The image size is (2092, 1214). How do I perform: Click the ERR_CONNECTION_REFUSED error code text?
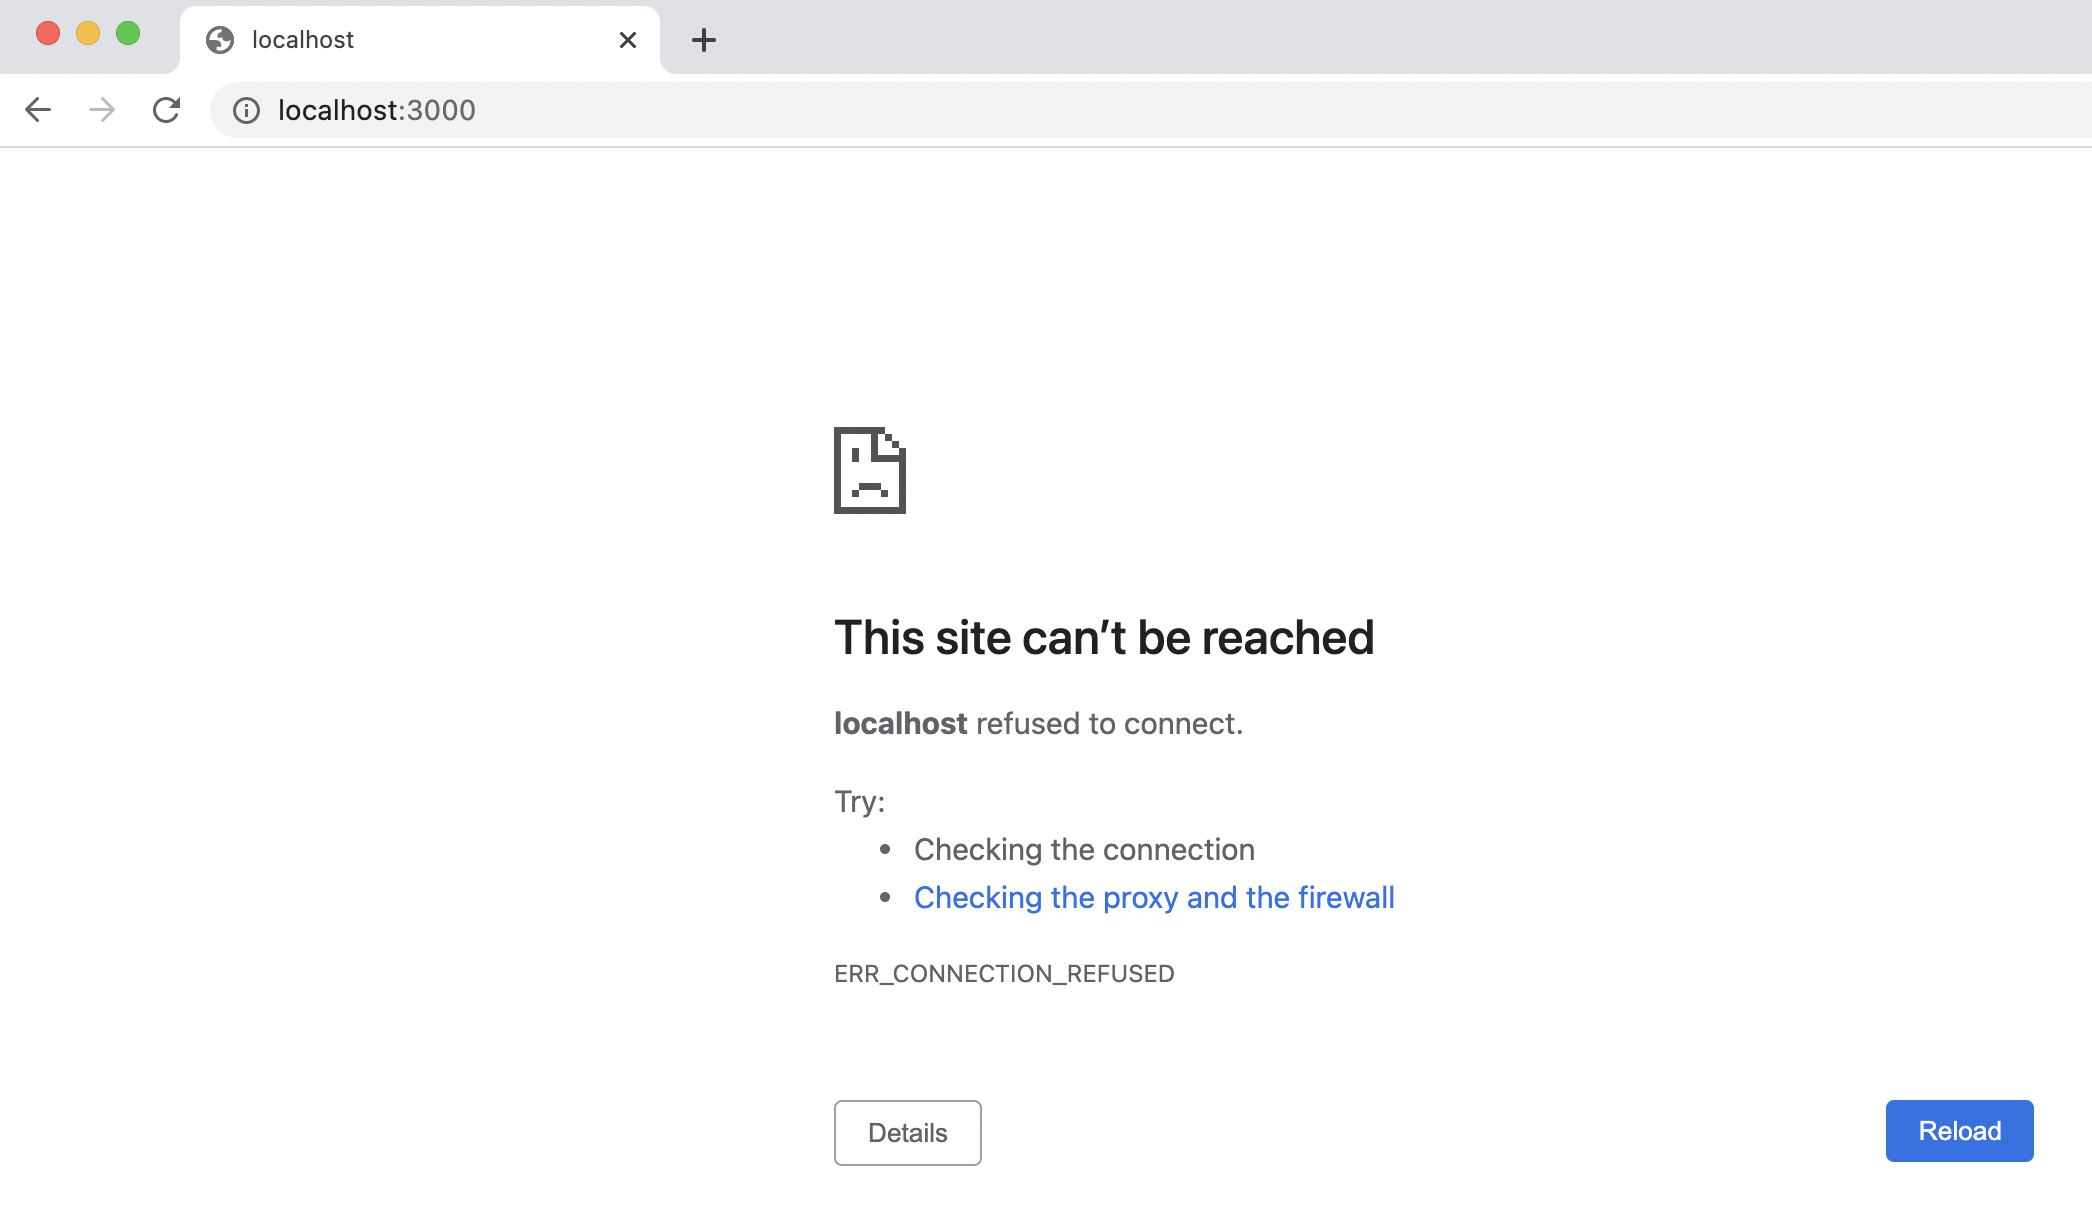(x=1004, y=973)
